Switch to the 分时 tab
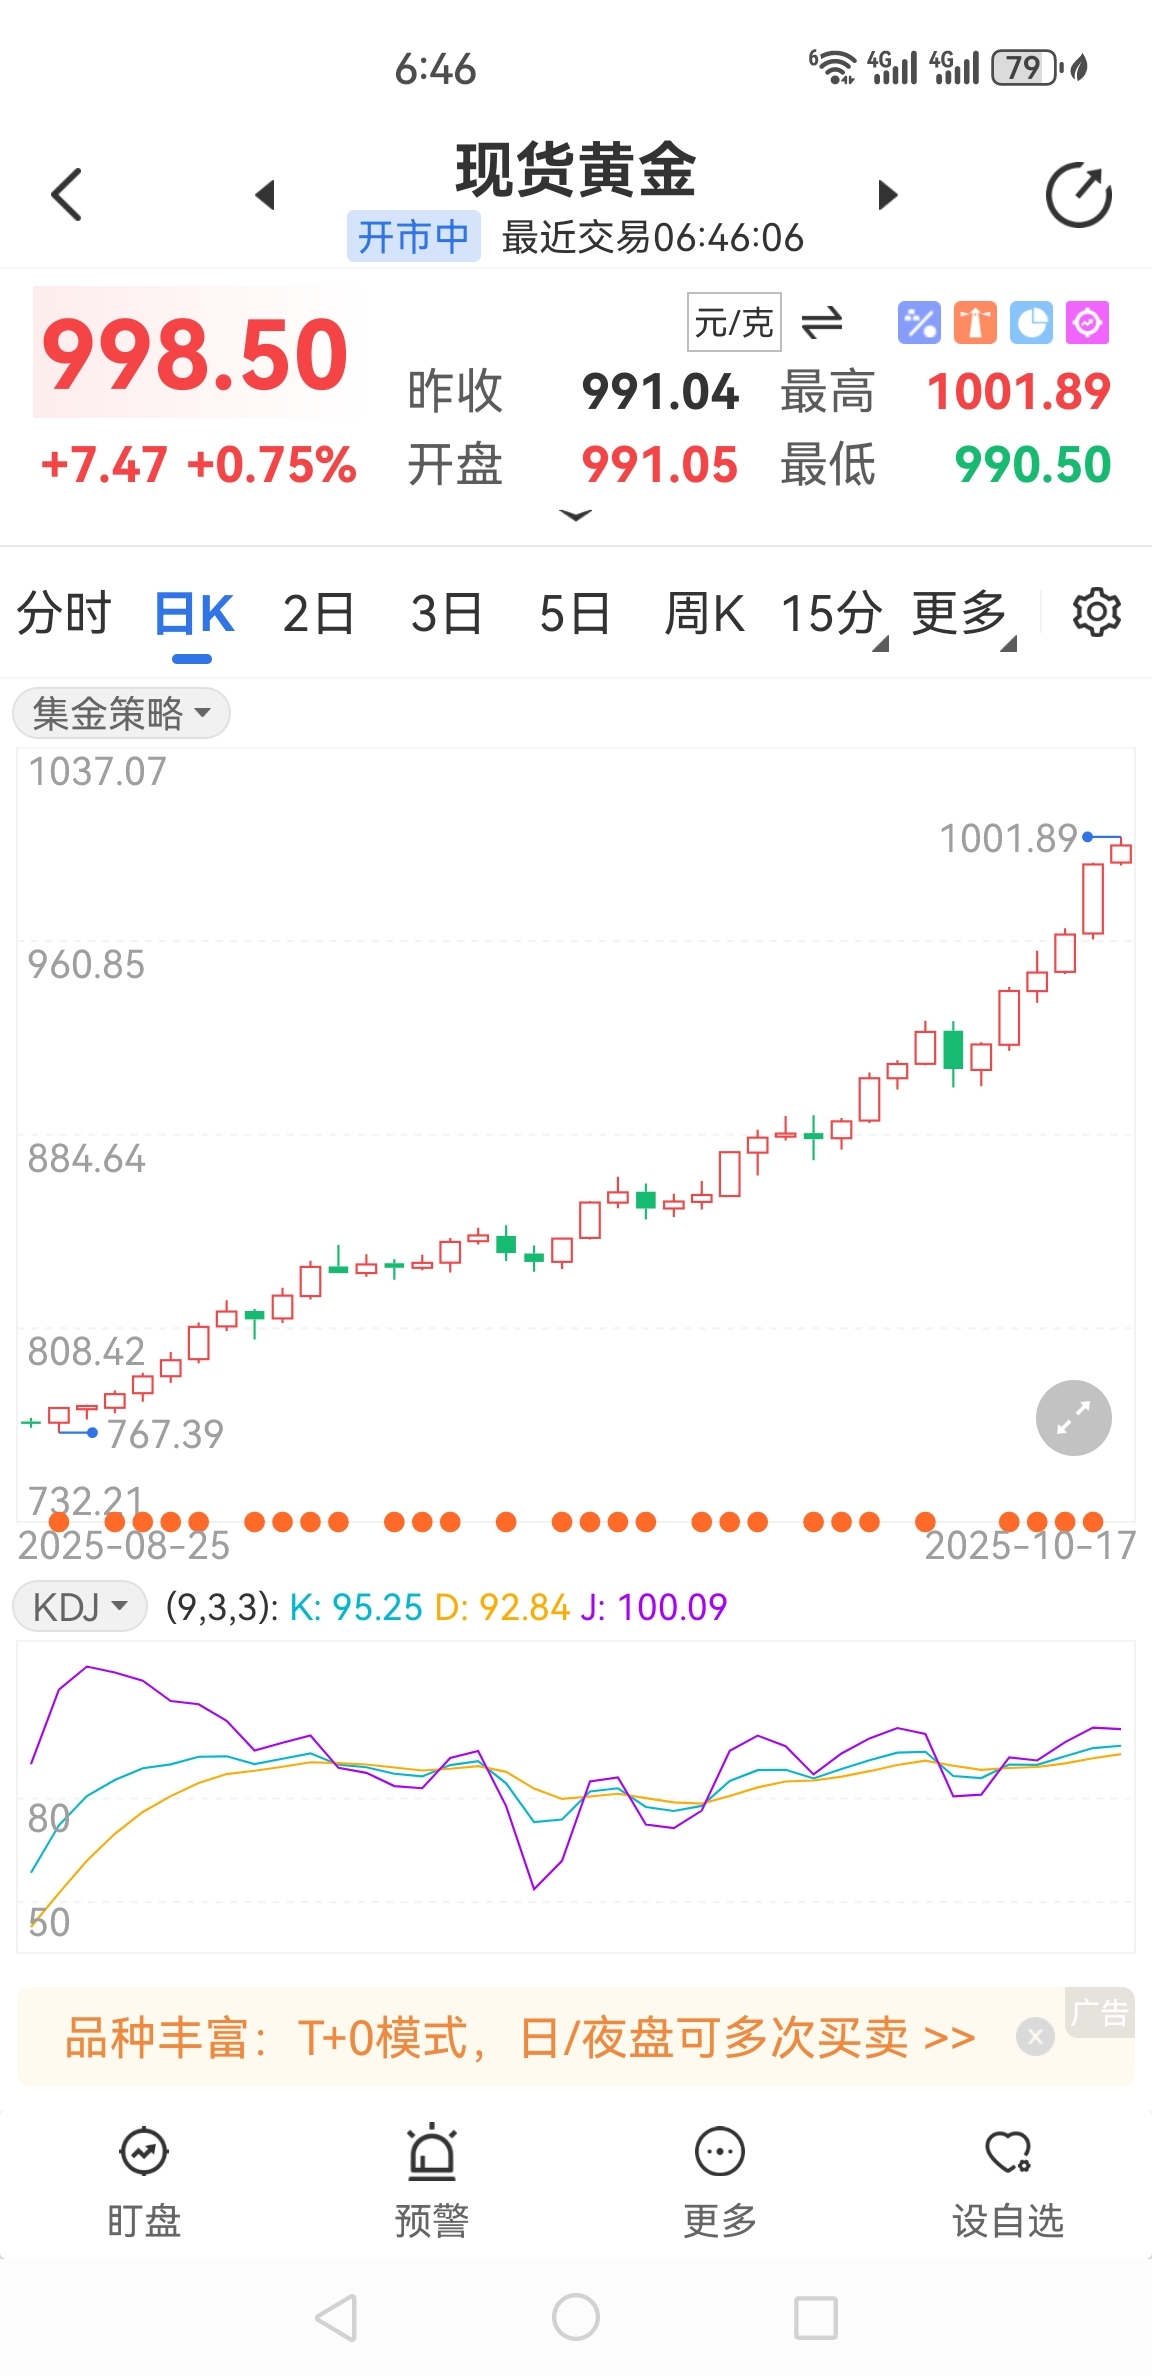Screen dimensions: 1152x2376 tap(63, 613)
